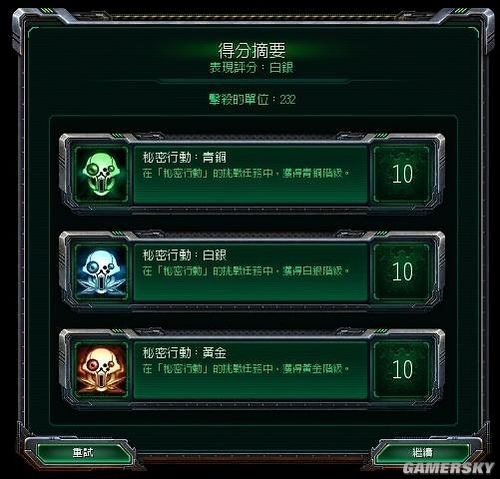This screenshot has height=479, width=500.
Task: Click the gold rank description text
Action: coord(246,369)
